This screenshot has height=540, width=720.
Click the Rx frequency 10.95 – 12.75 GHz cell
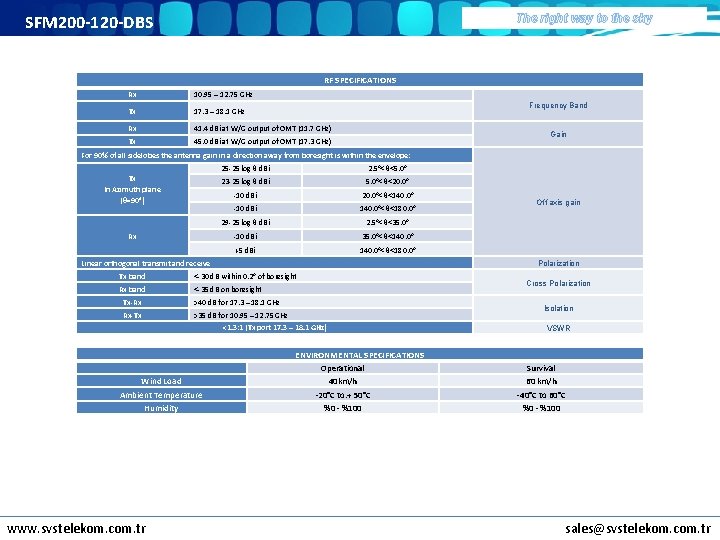point(330,95)
